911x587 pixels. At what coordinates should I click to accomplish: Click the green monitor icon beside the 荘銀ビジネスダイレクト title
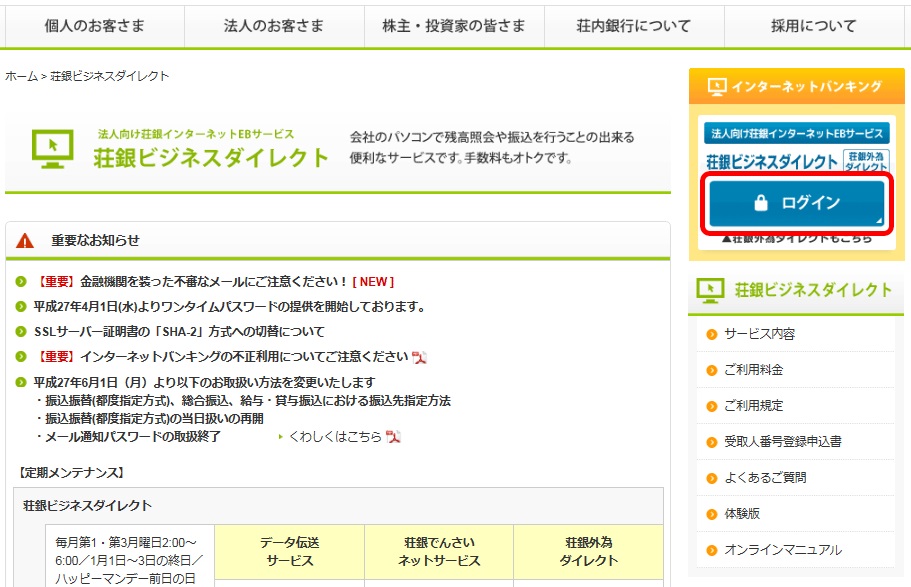53,148
